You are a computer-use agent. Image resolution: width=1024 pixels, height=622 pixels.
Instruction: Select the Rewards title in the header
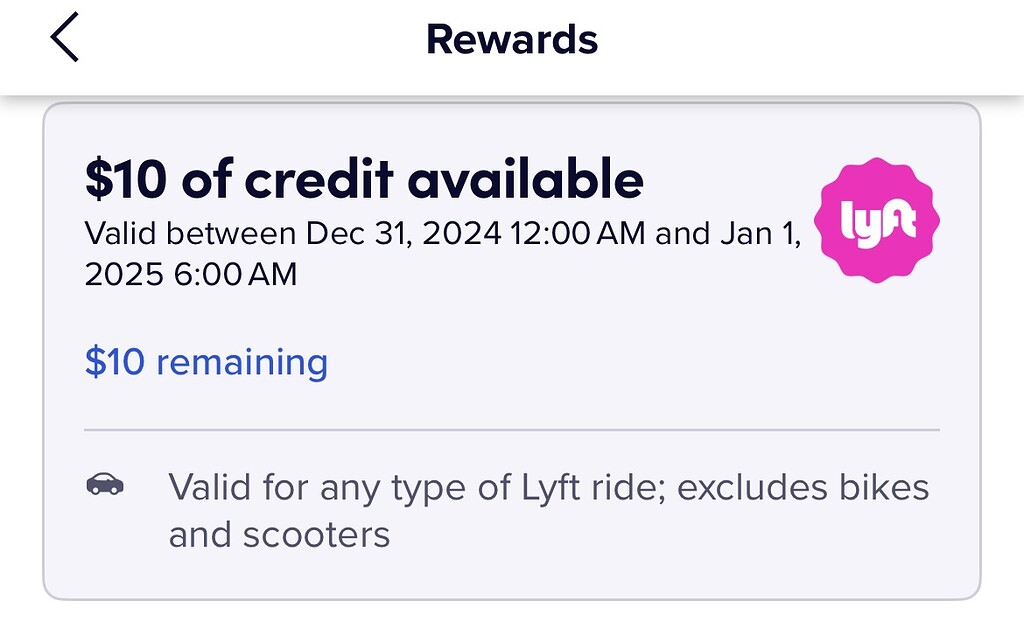(511, 39)
